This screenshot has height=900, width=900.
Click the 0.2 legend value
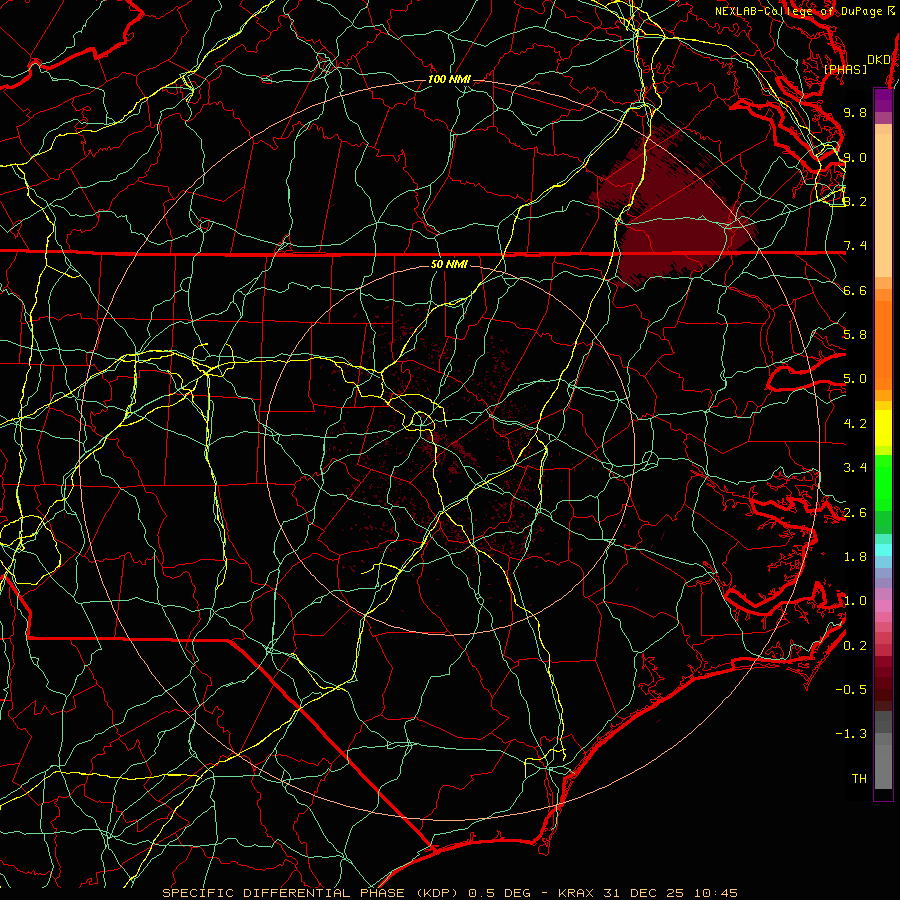855,646
